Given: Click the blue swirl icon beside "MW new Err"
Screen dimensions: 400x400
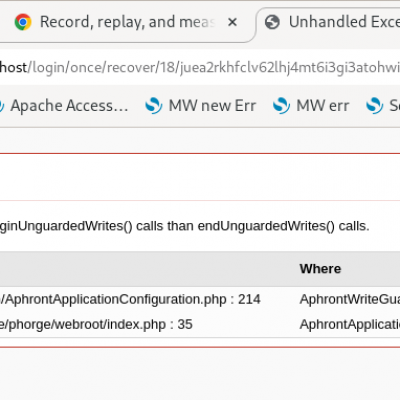Looking at the screenshot, I should (x=154, y=106).
